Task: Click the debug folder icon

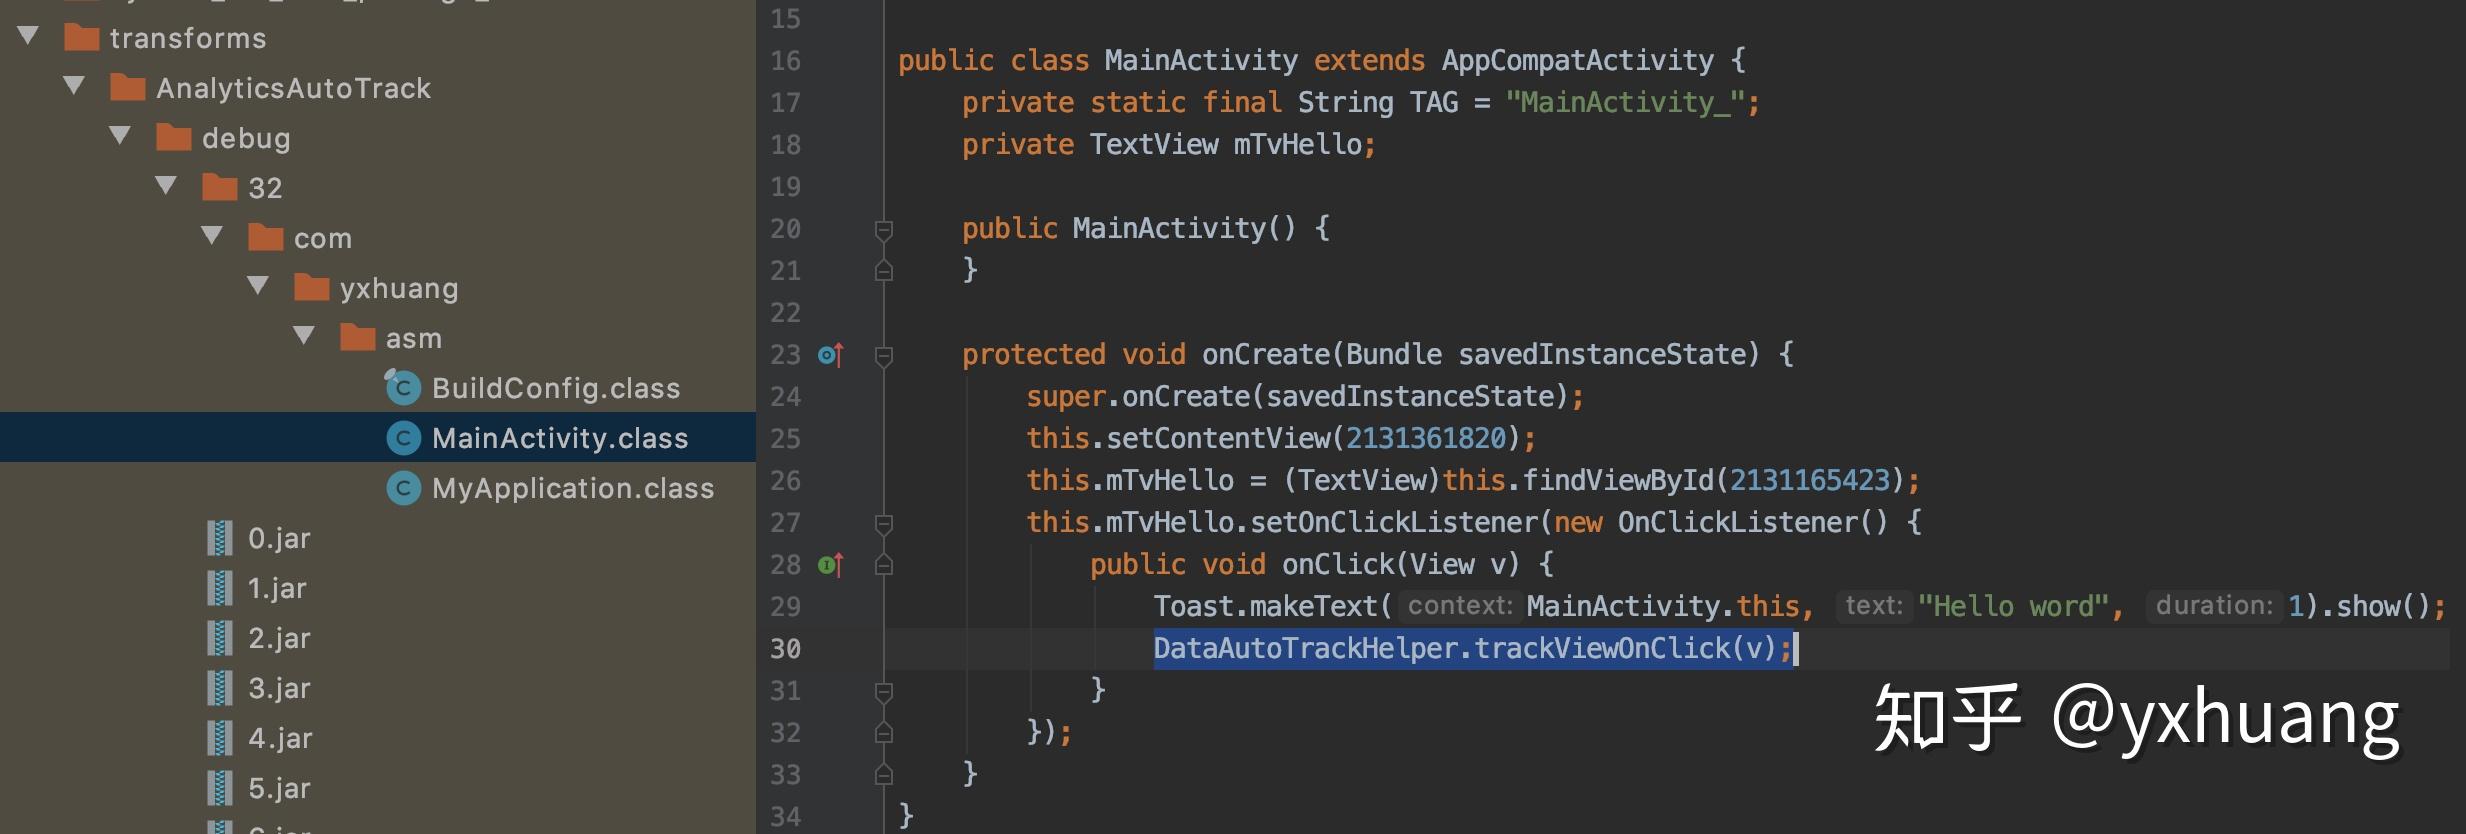Action: (x=173, y=138)
